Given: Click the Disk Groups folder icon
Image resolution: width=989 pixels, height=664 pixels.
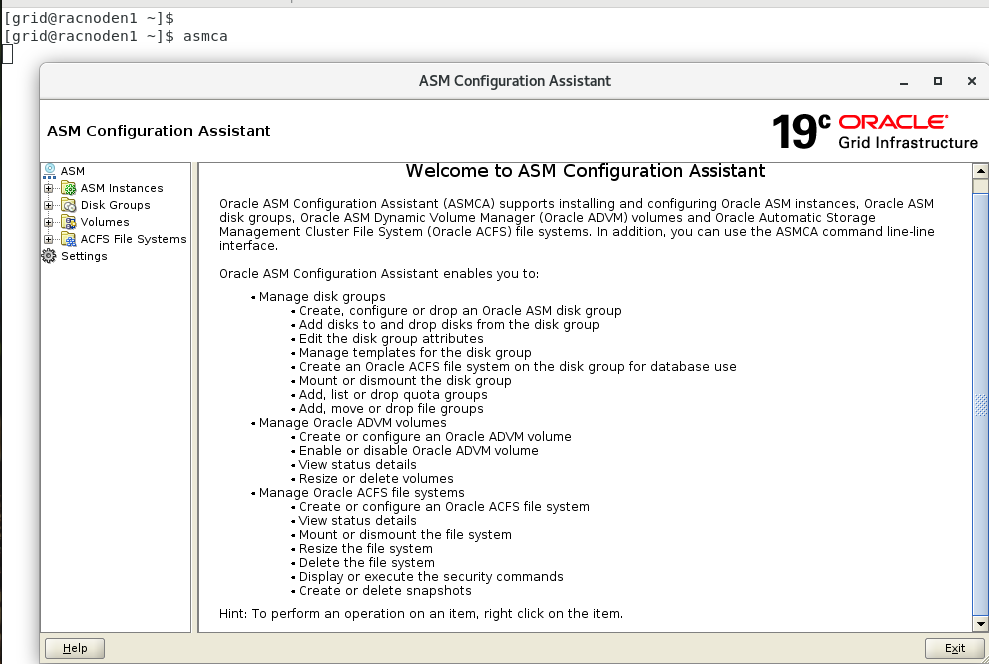Looking at the screenshot, I should click(69, 205).
